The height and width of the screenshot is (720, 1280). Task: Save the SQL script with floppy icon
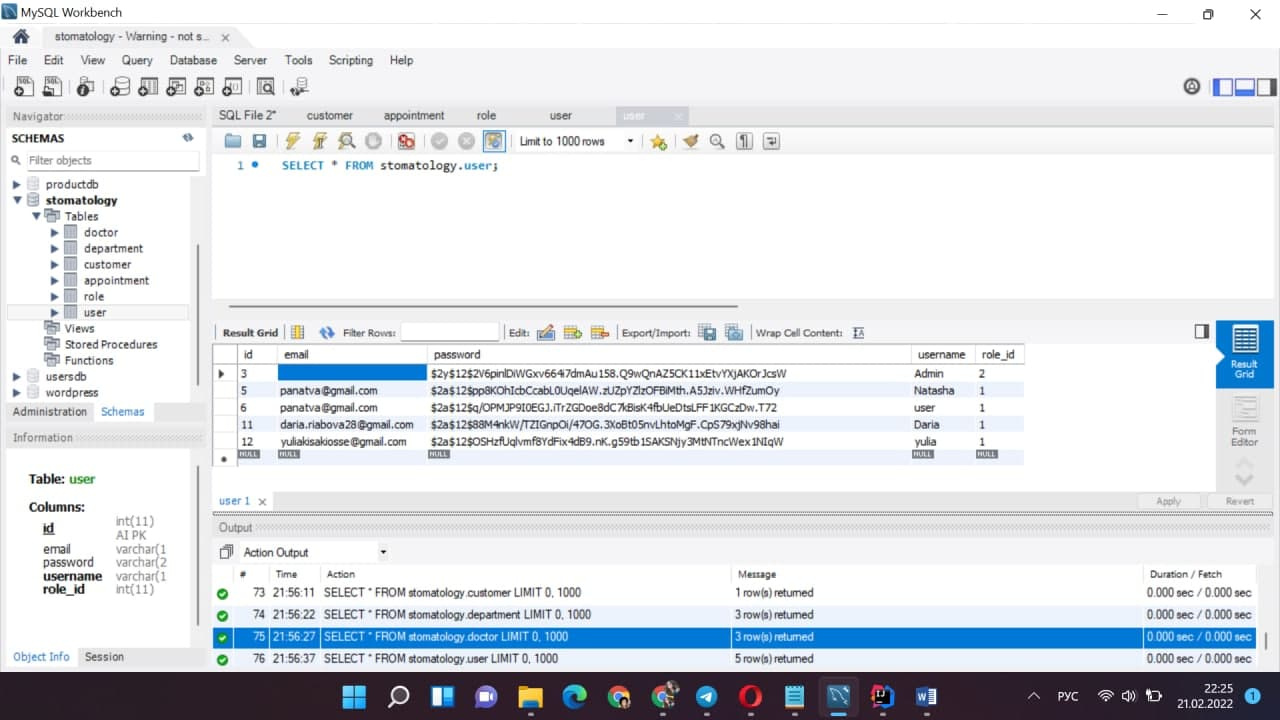259,141
